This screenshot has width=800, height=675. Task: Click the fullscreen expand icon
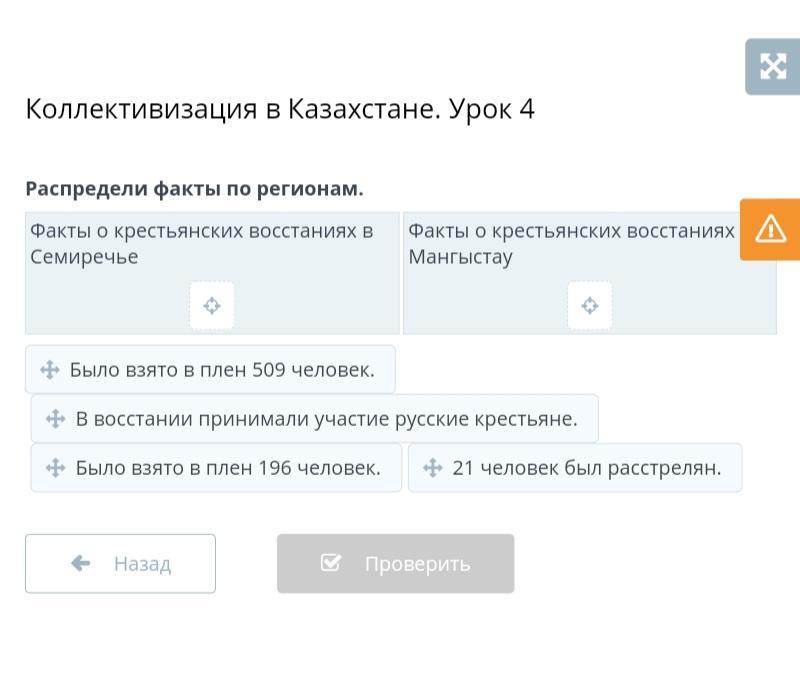pyautogui.click(x=772, y=67)
